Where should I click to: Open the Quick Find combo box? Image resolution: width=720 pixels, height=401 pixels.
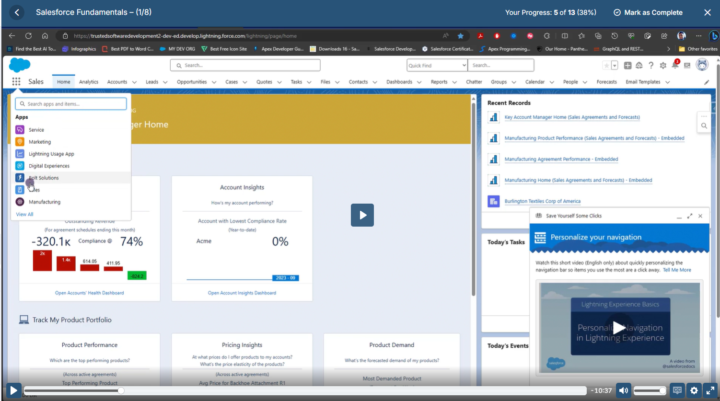click(437, 65)
